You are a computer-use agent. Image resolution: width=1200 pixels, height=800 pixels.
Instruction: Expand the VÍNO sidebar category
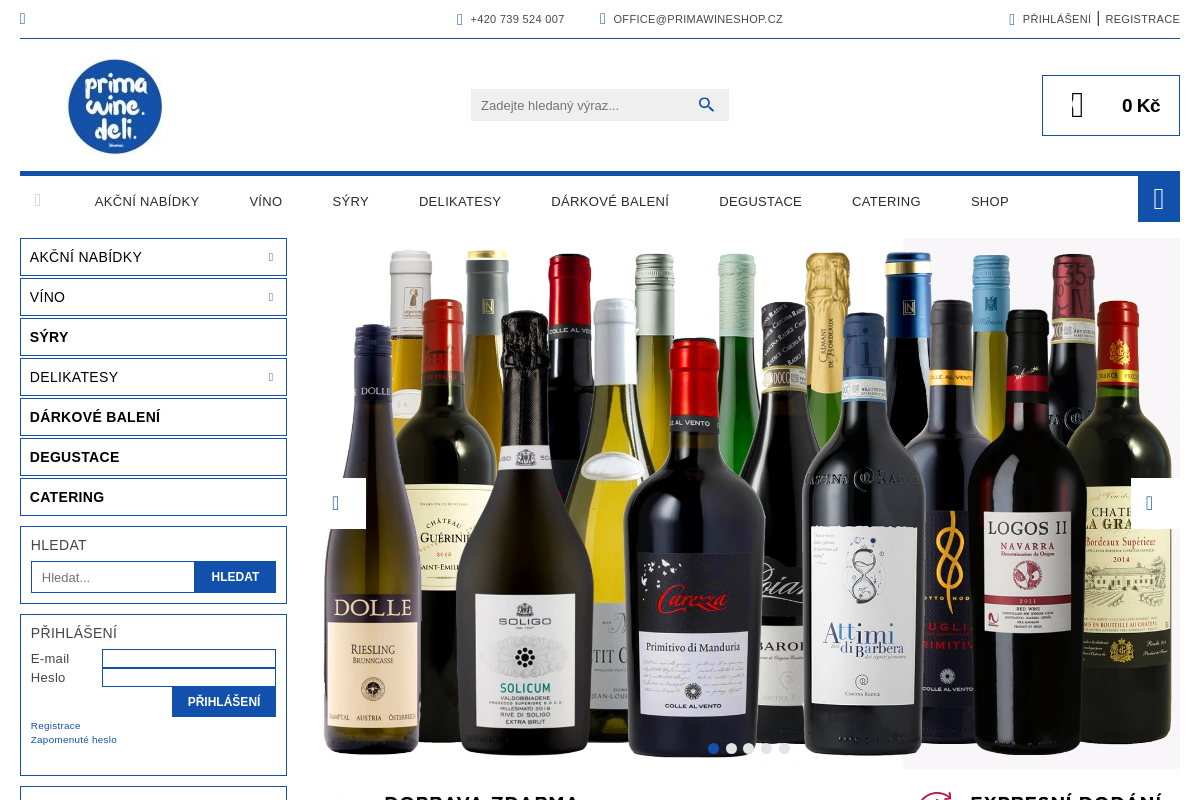coord(271,297)
